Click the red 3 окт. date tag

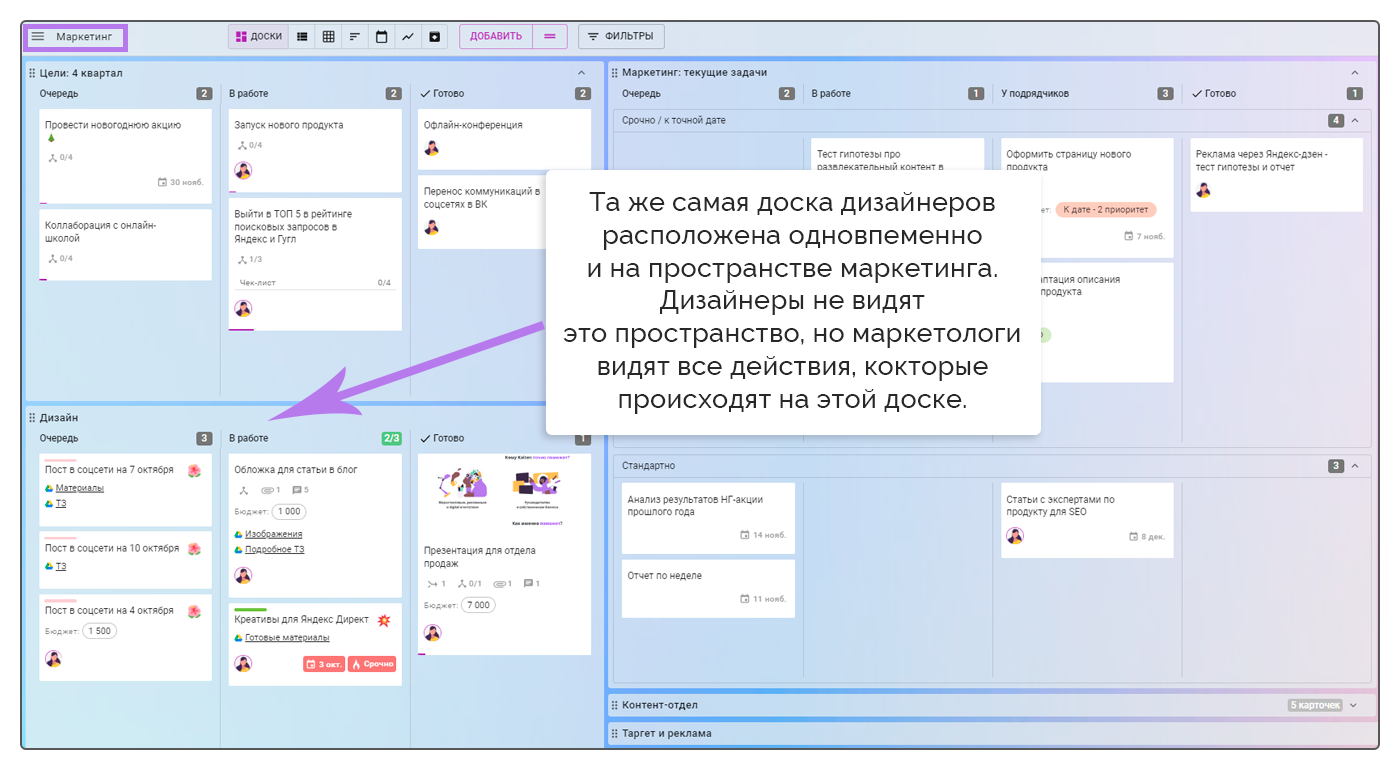coord(324,664)
